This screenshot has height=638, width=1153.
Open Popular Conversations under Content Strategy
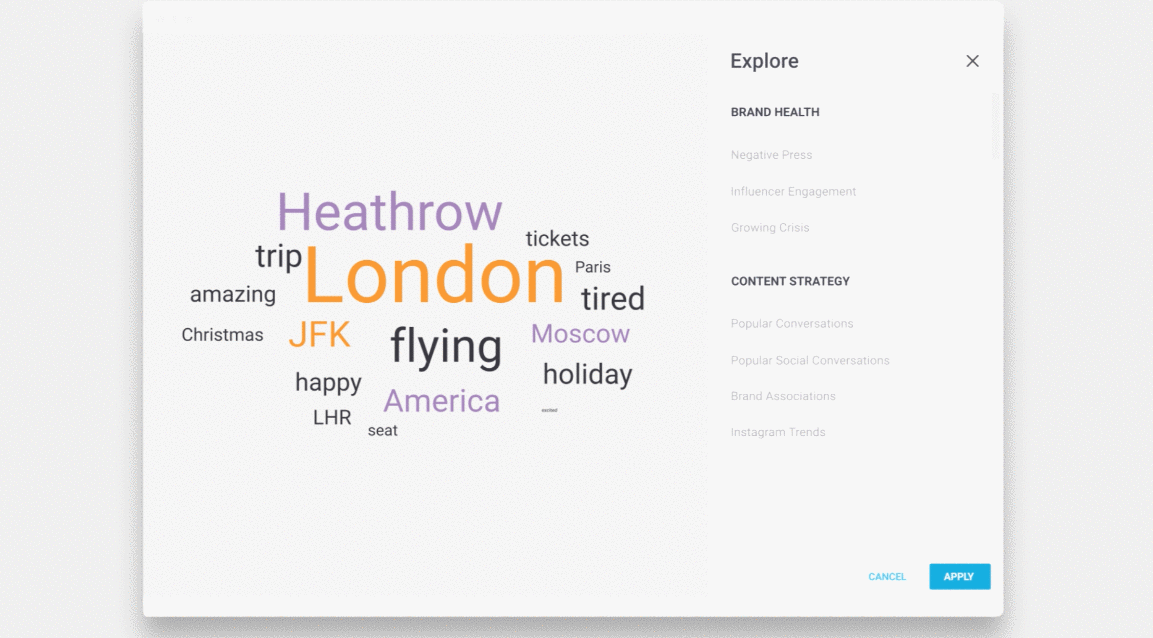pos(792,323)
